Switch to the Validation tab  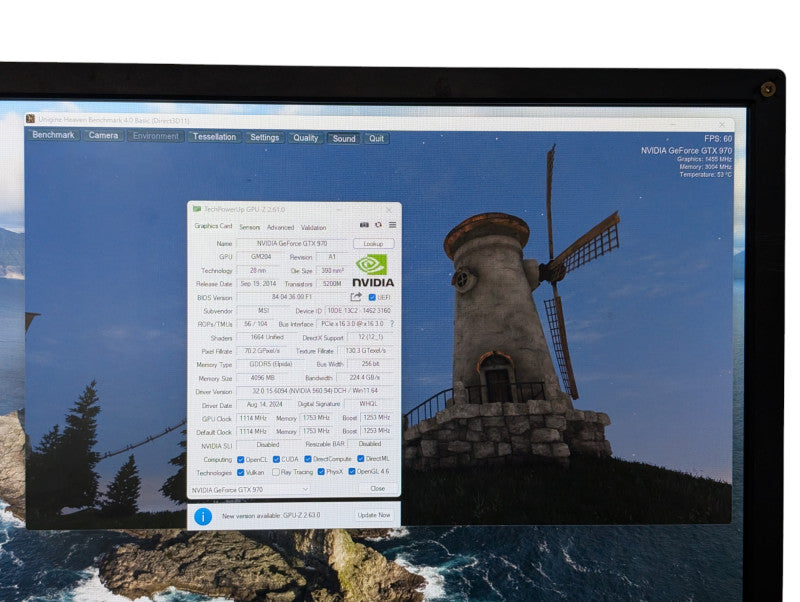[x=313, y=228]
